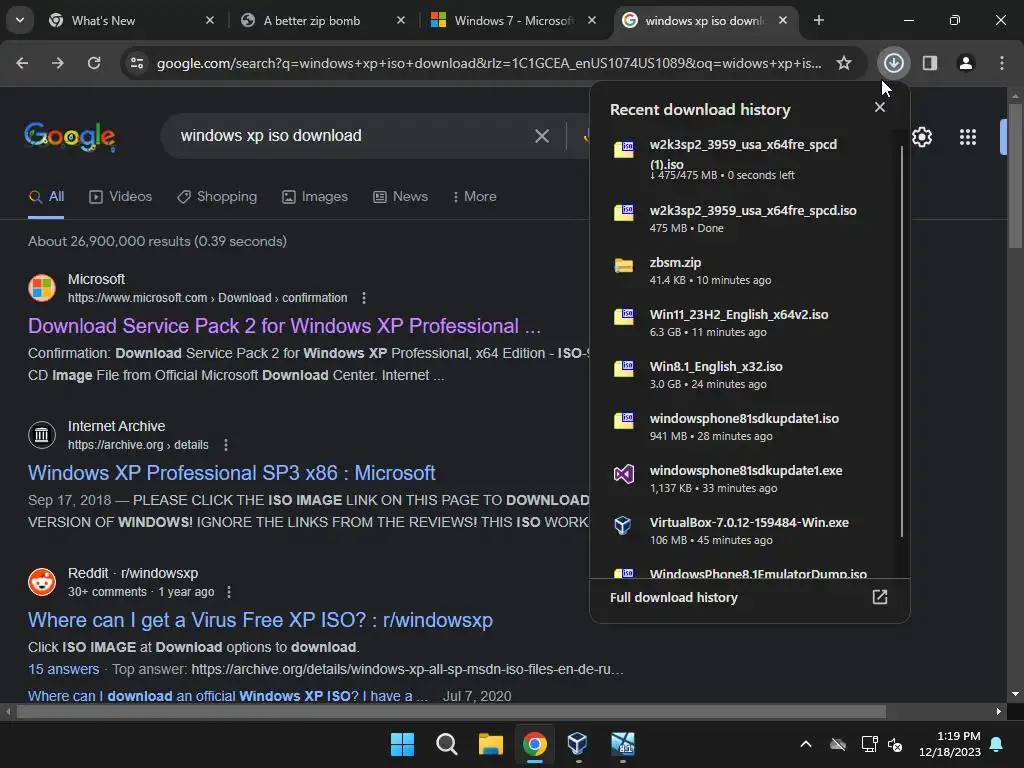Open the notifications bell in taskbar

coord(997,744)
